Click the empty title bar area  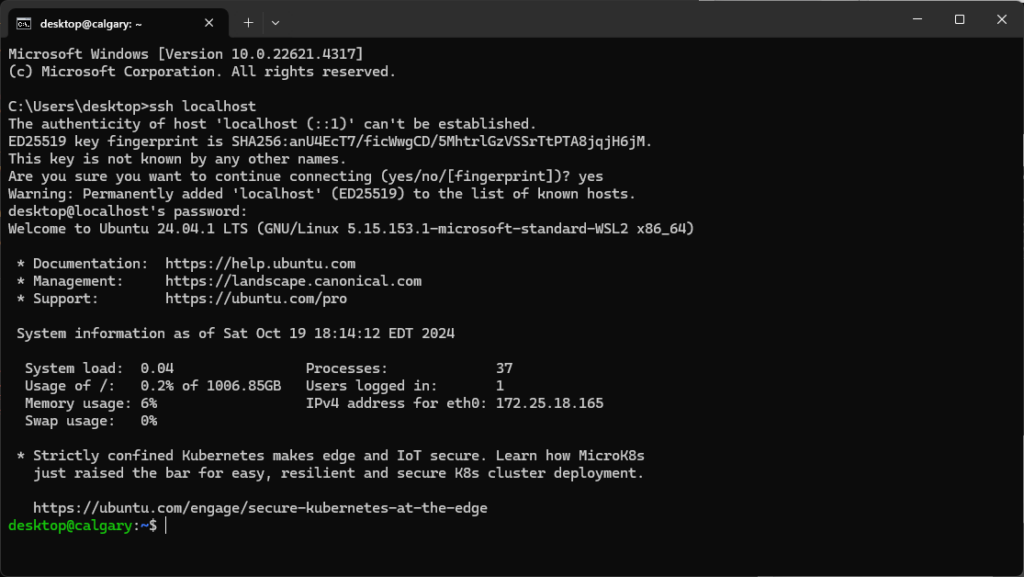point(588,20)
